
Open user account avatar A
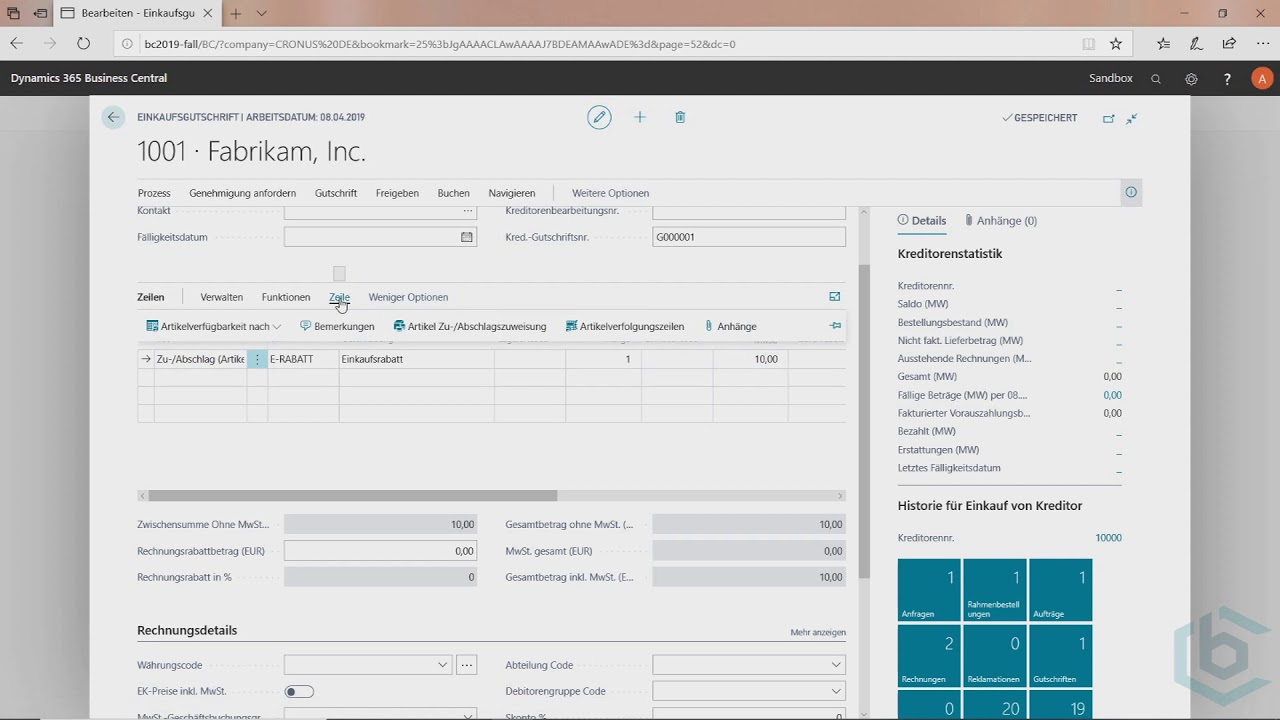1262,79
